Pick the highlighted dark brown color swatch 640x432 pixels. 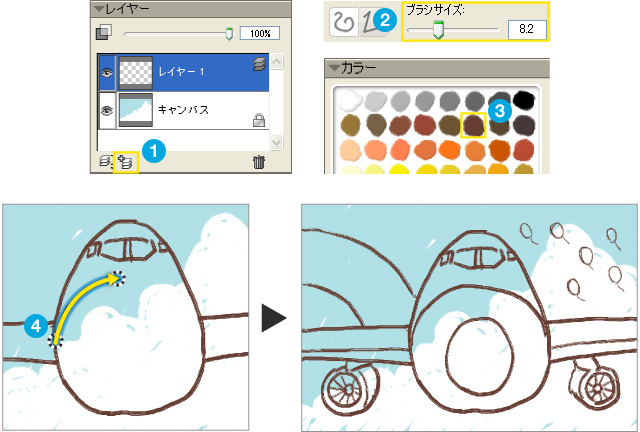click(x=473, y=125)
